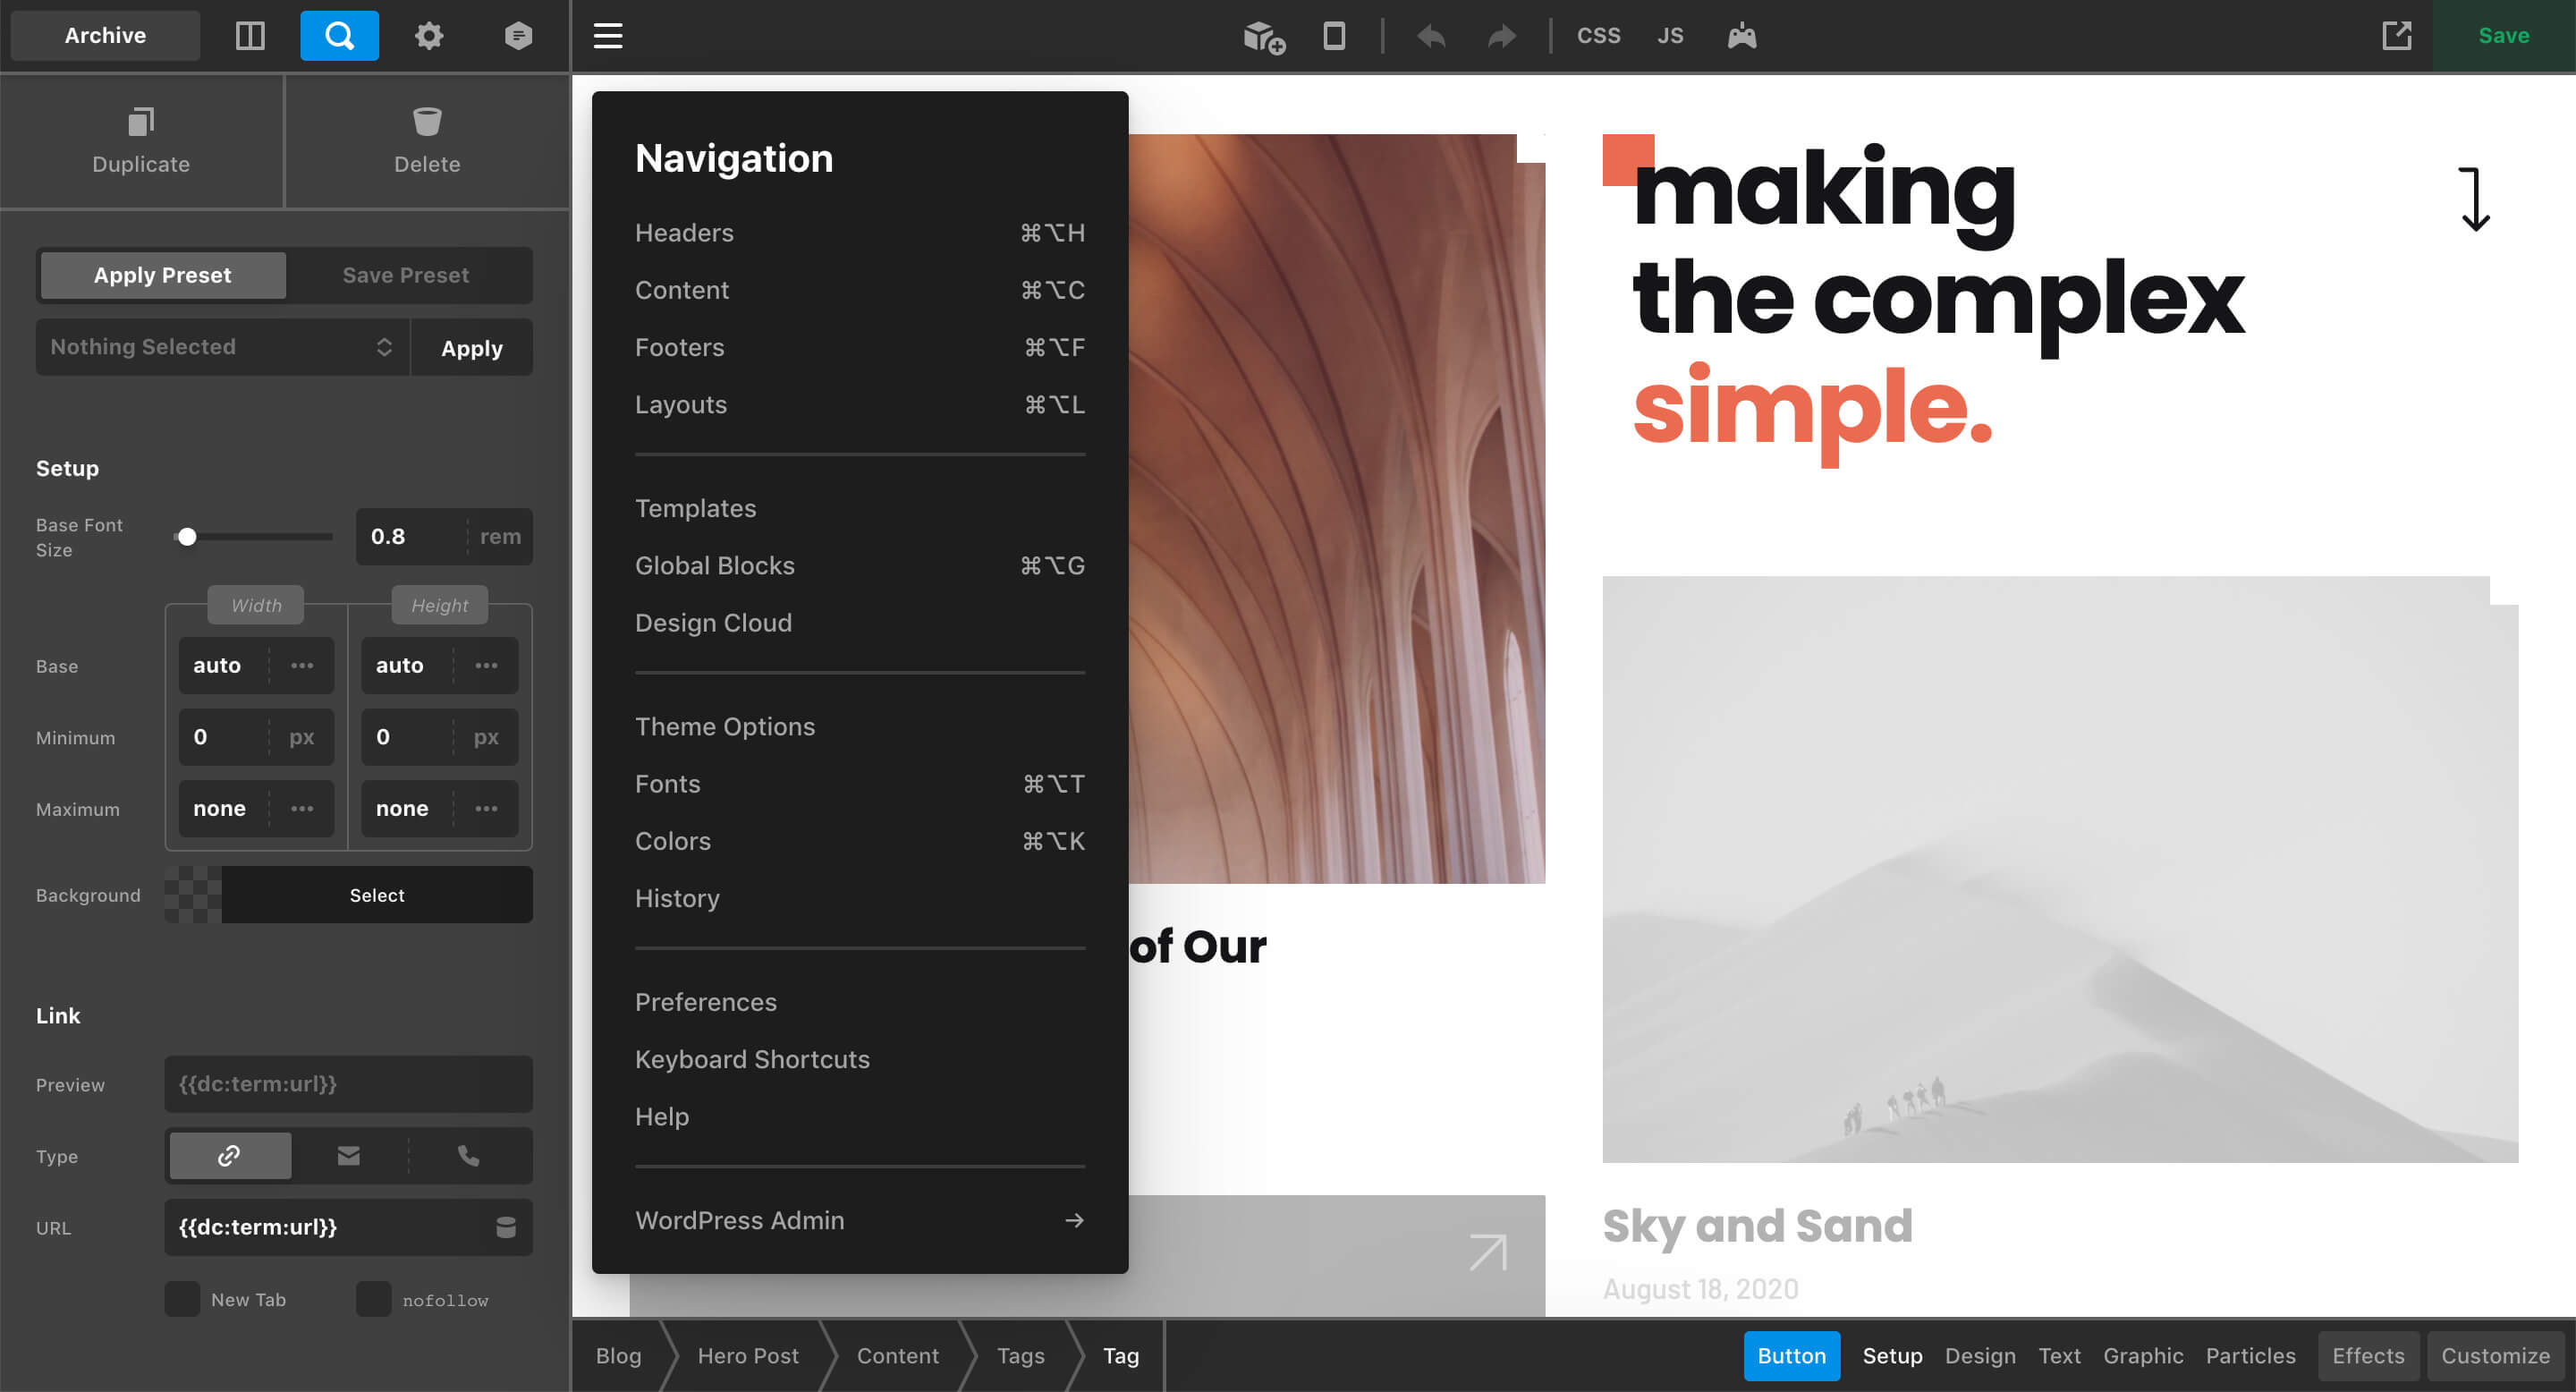
Task: Enable the New Tab checkbox
Action: 181,1298
